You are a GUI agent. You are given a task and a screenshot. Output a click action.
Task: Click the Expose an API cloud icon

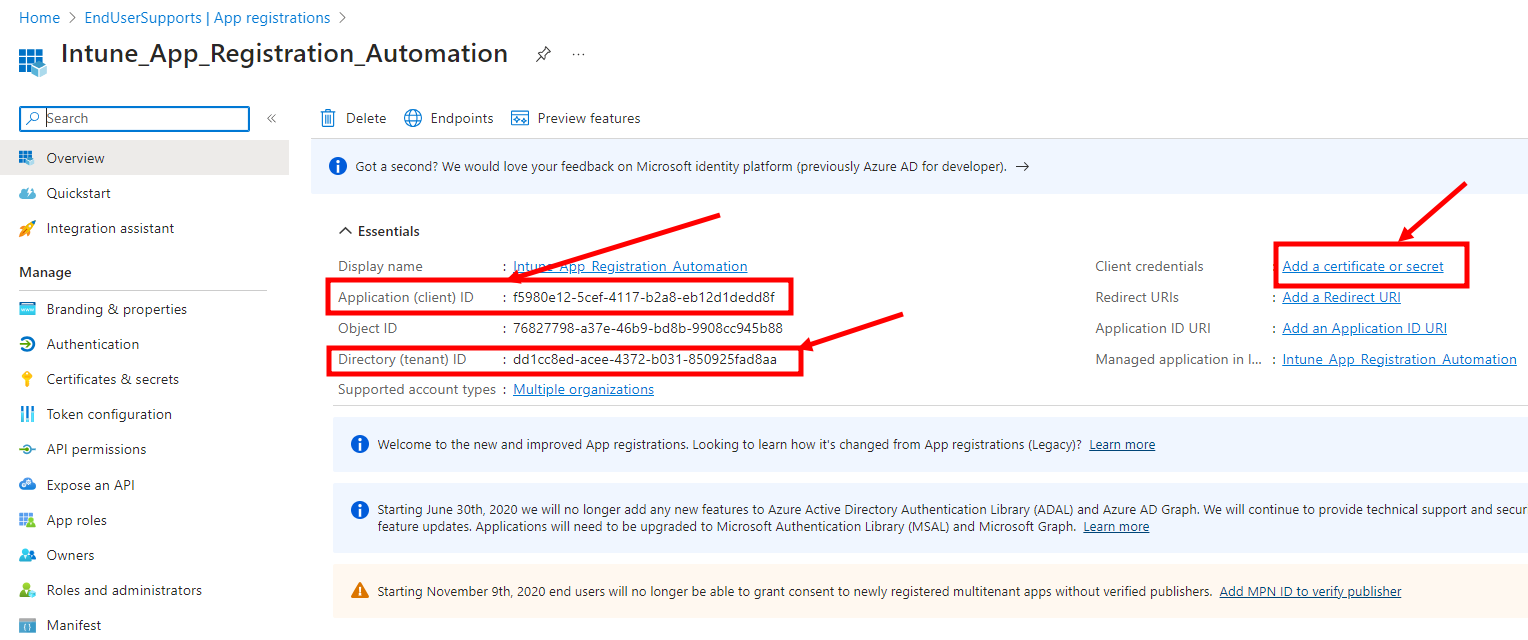(27, 485)
